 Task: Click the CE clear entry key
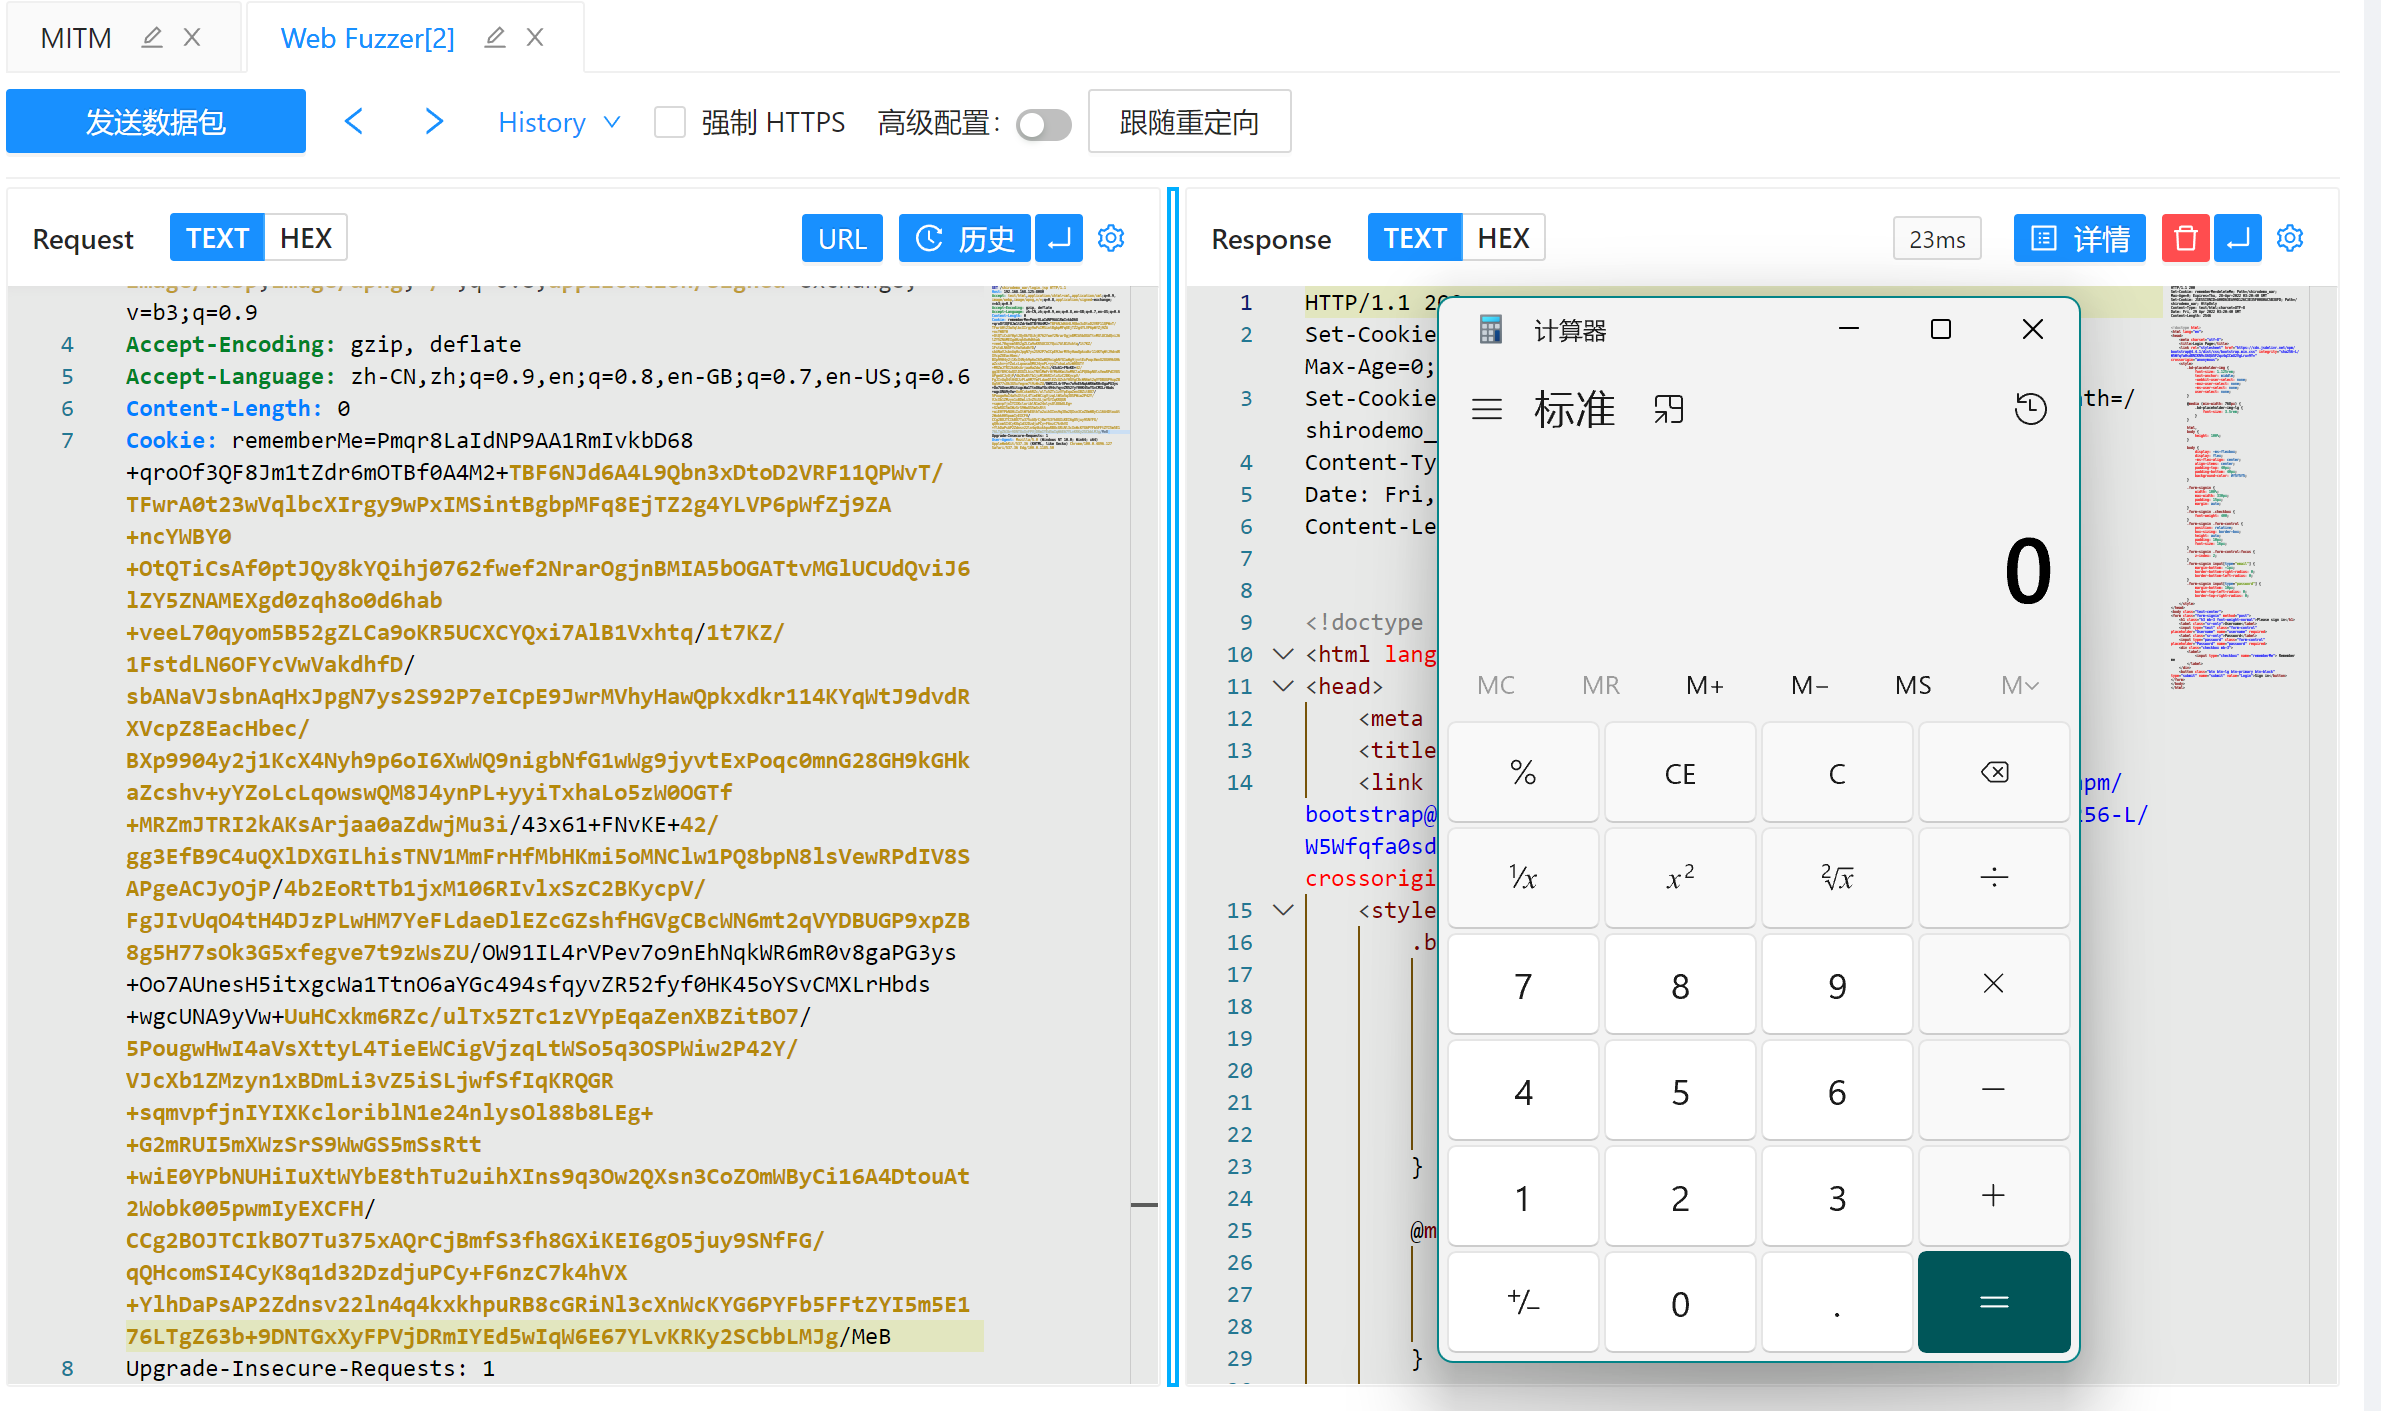pyautogui.click(x=1680, y=772)
